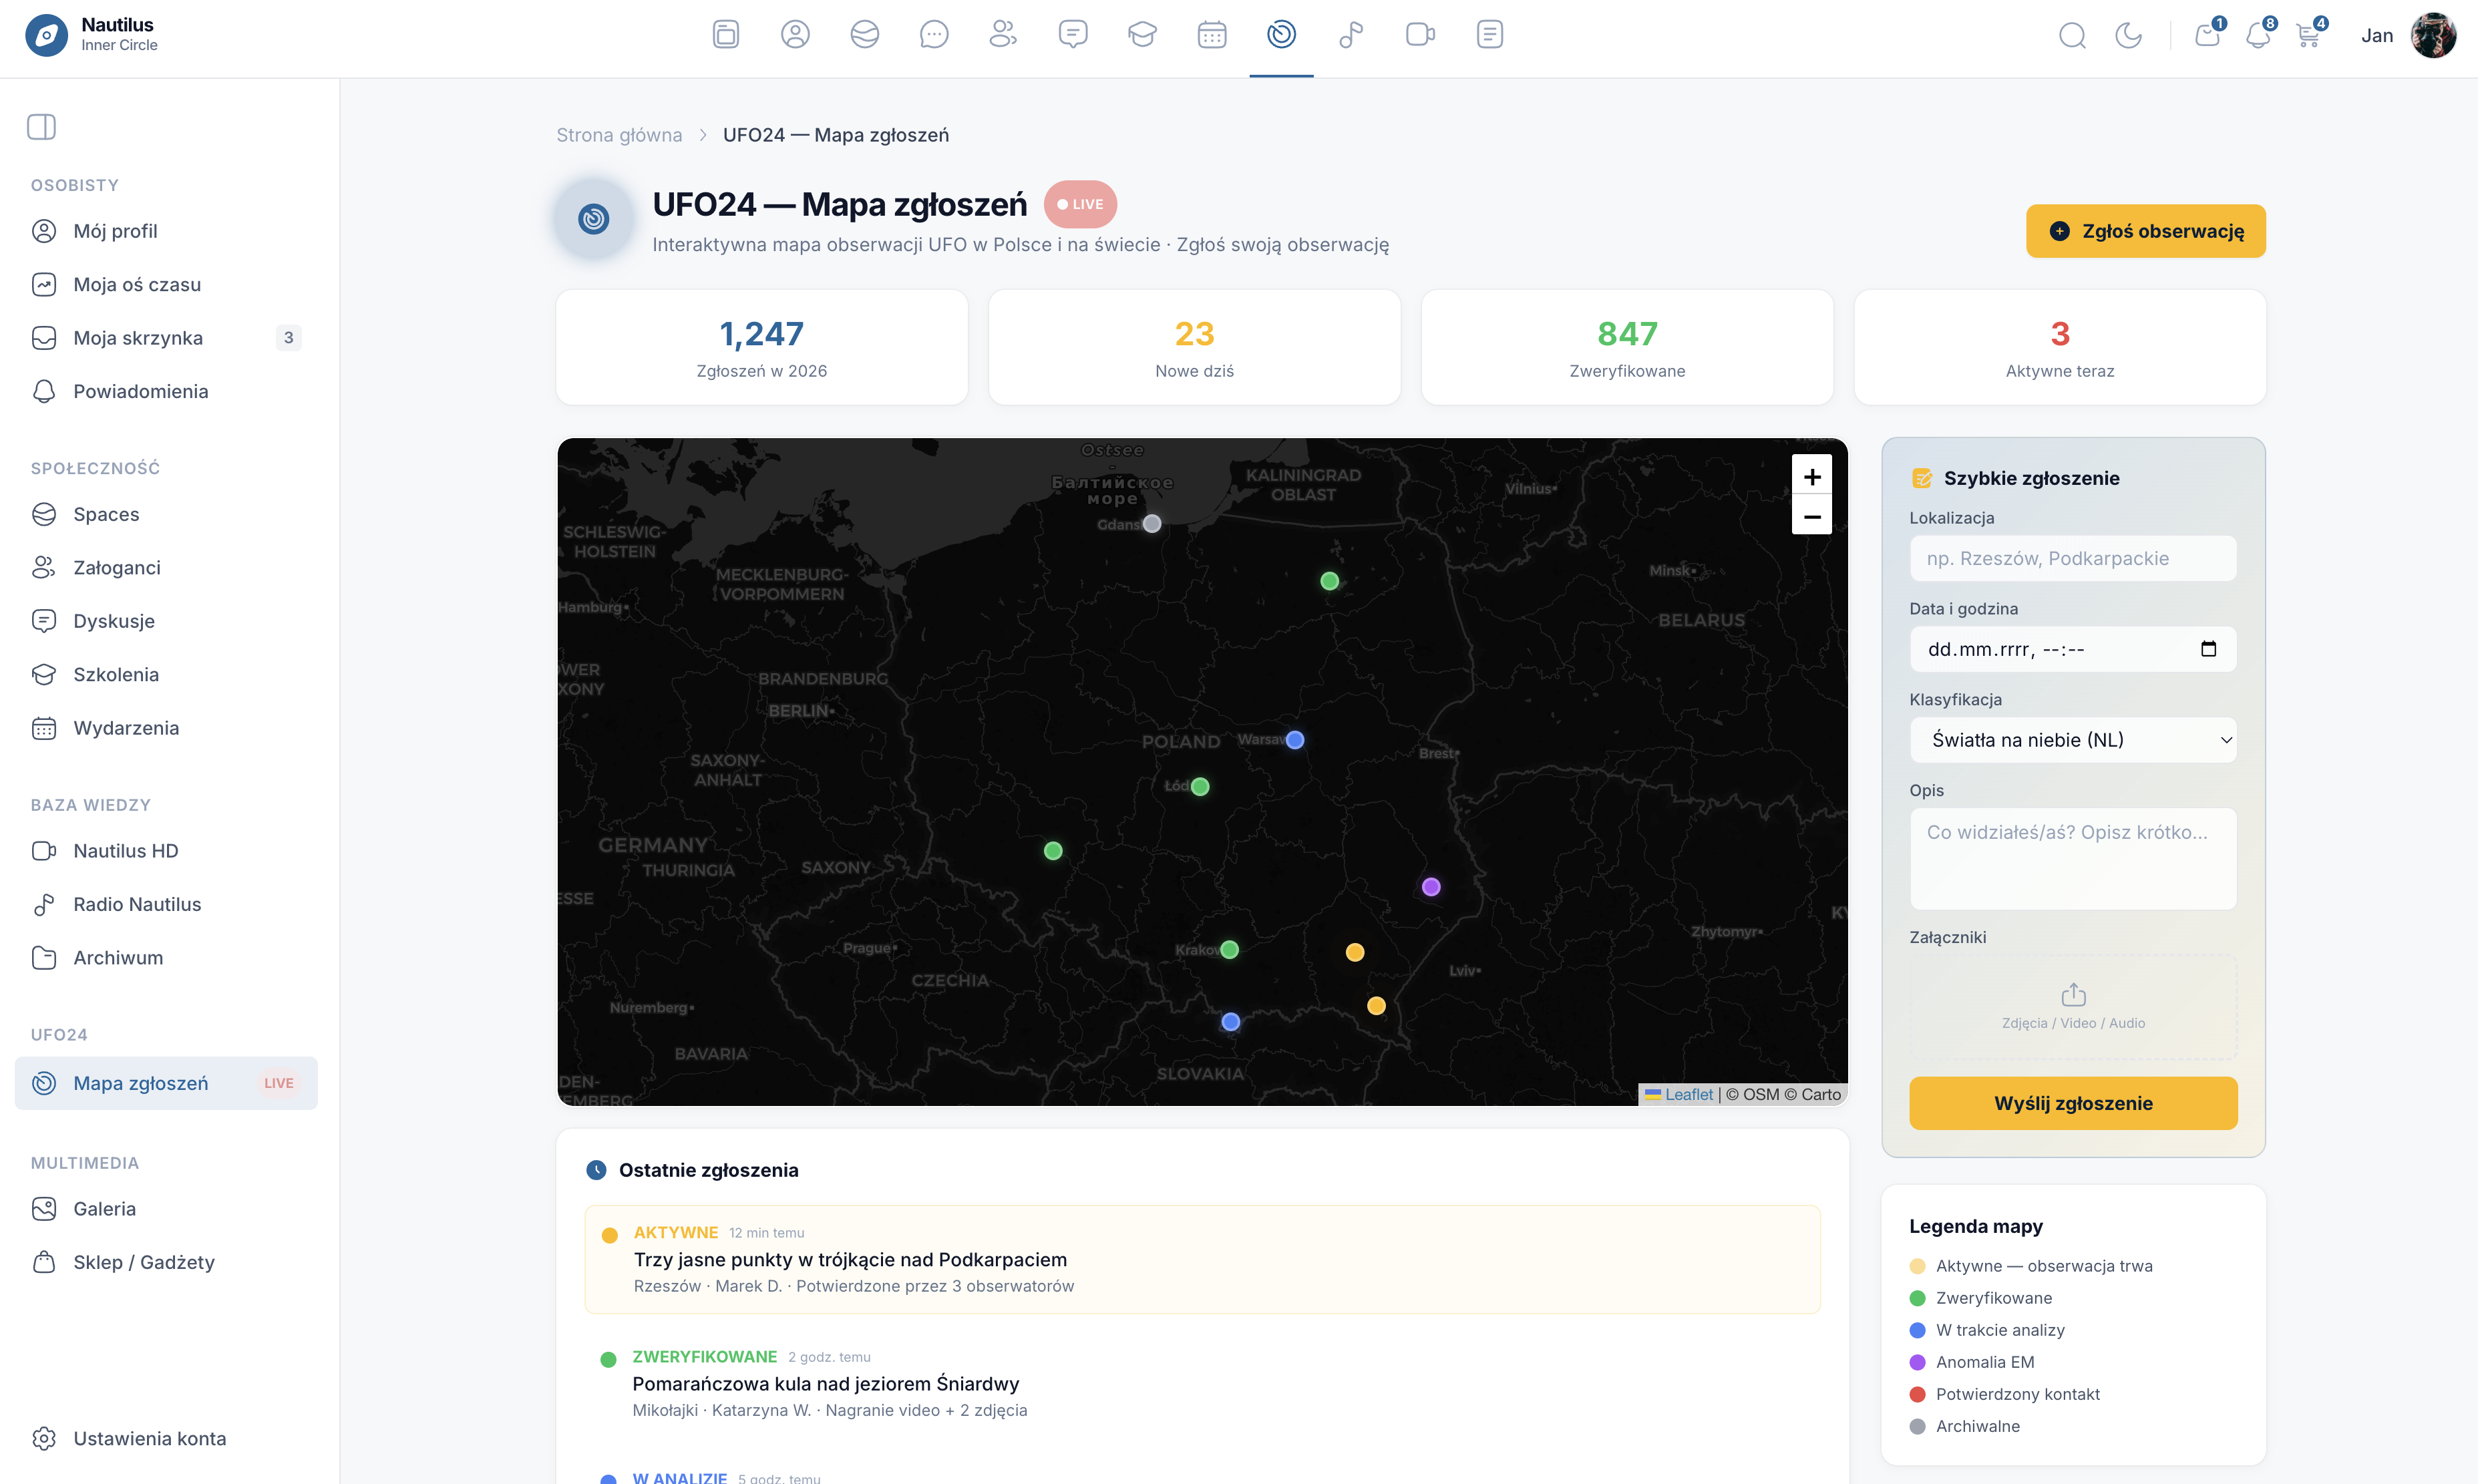
Task: Click the upload icon in Załączniki area
Action: pos(2073,994)
